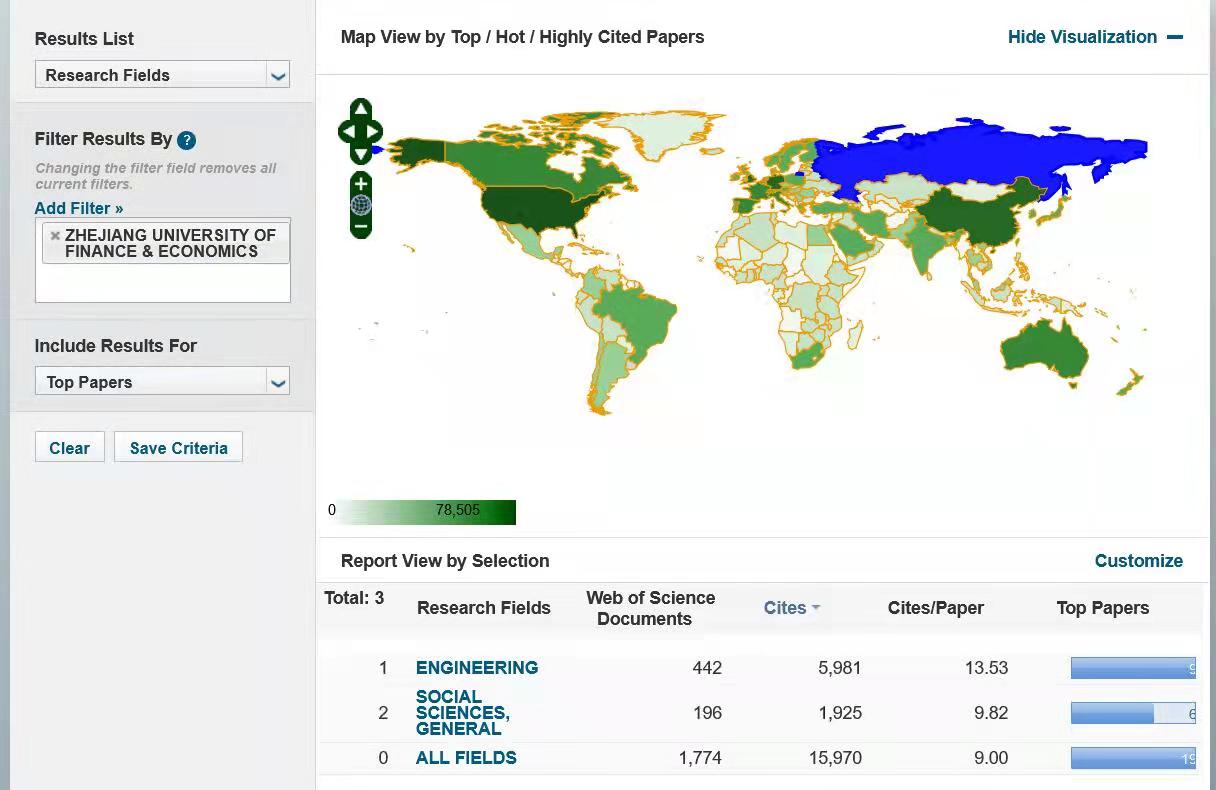Viewport: 1216px width, 790px height.
Task: Expand the Top Papers include results dropdown
Action: (x=277, y=382)
